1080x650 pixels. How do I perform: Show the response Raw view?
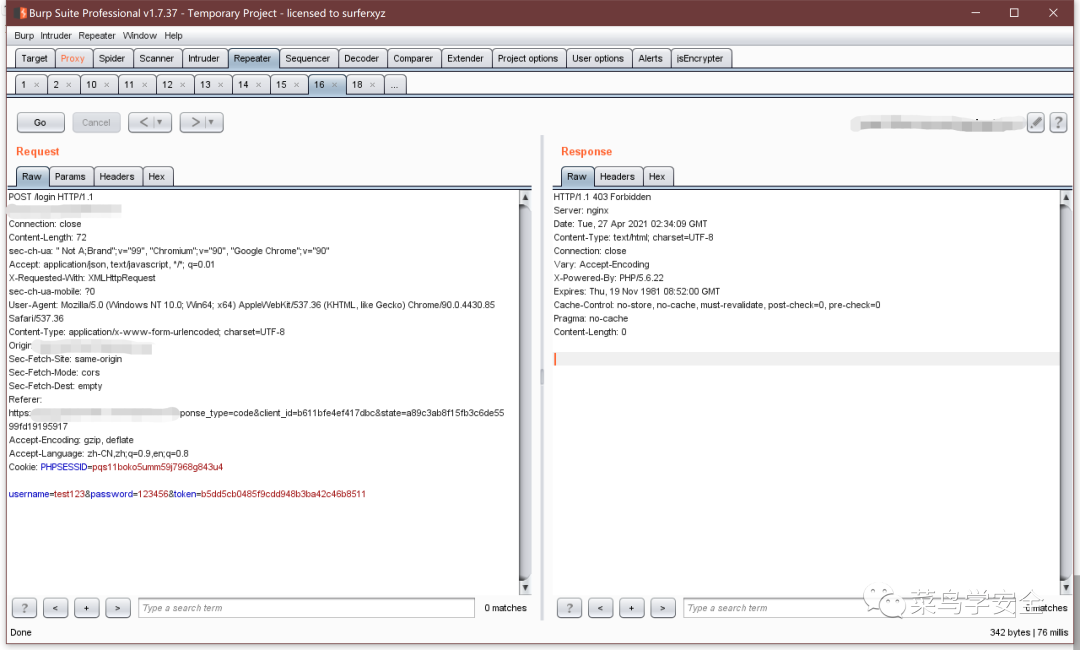click(577, 177)
